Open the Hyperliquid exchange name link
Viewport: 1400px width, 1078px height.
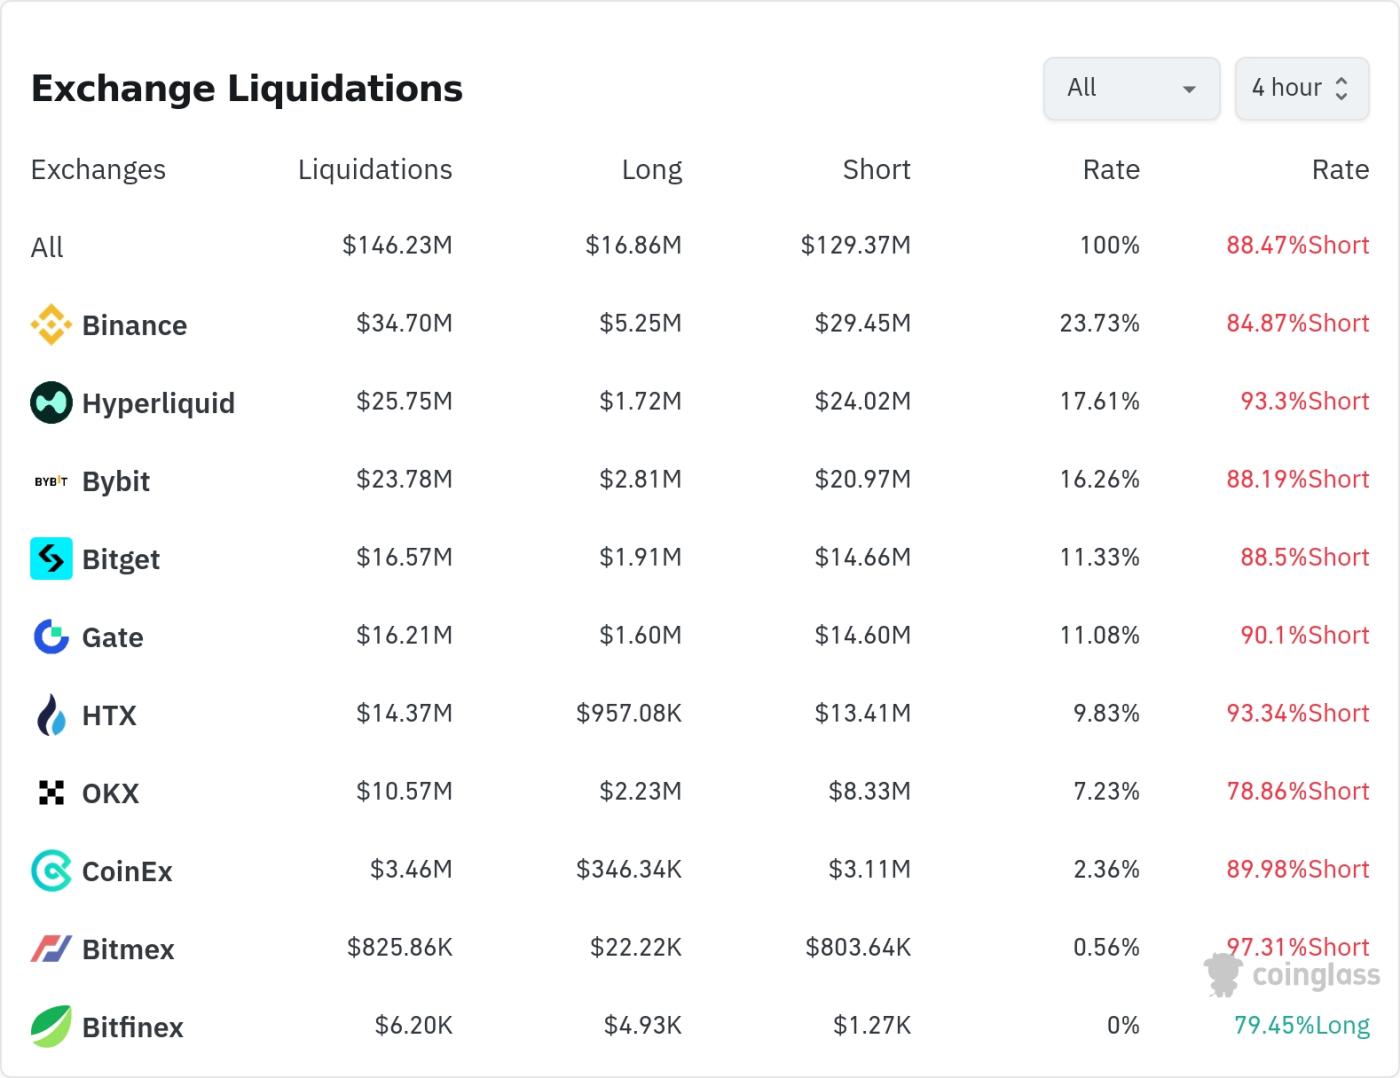tap(158, 404)
